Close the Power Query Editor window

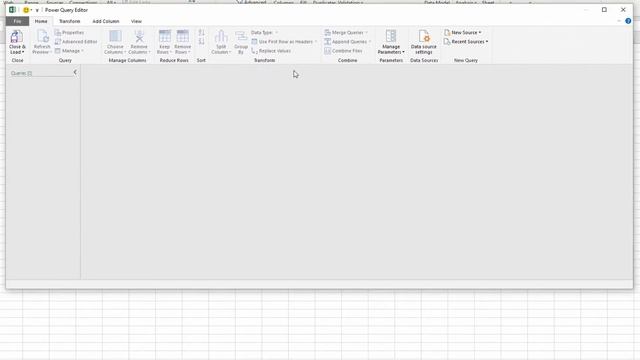click(x=623, y=10)
